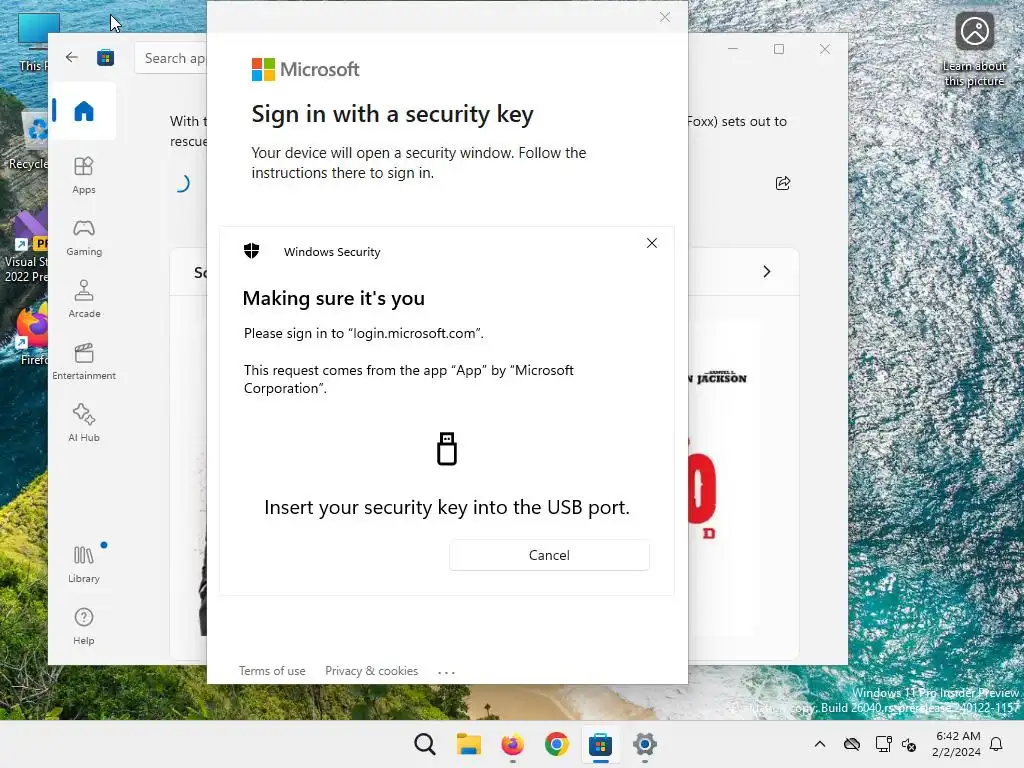Expand section with right chevron in Store
1024x768 pixels.
click(x=767, y=272)
